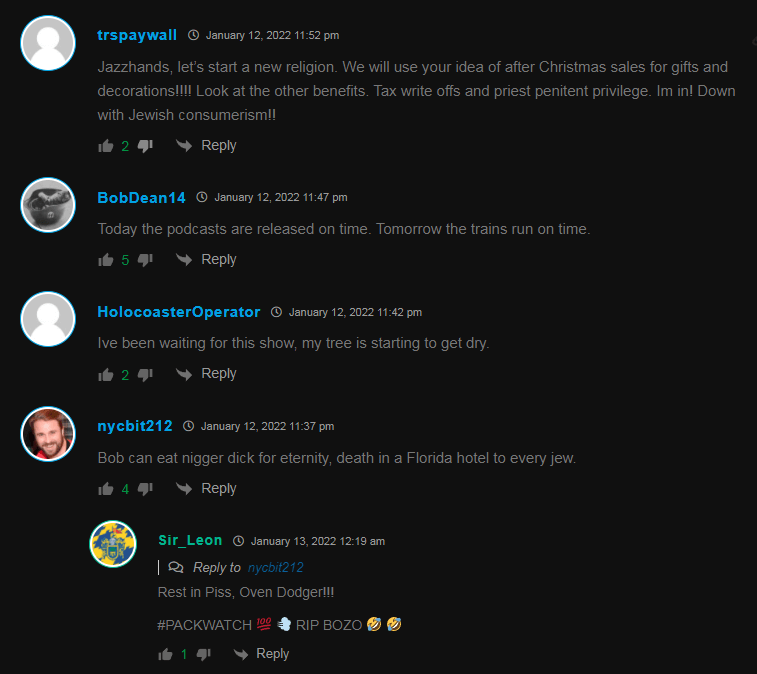
Task: Reply to HolocoasterOperator's comment
Action: coord(206,374)
